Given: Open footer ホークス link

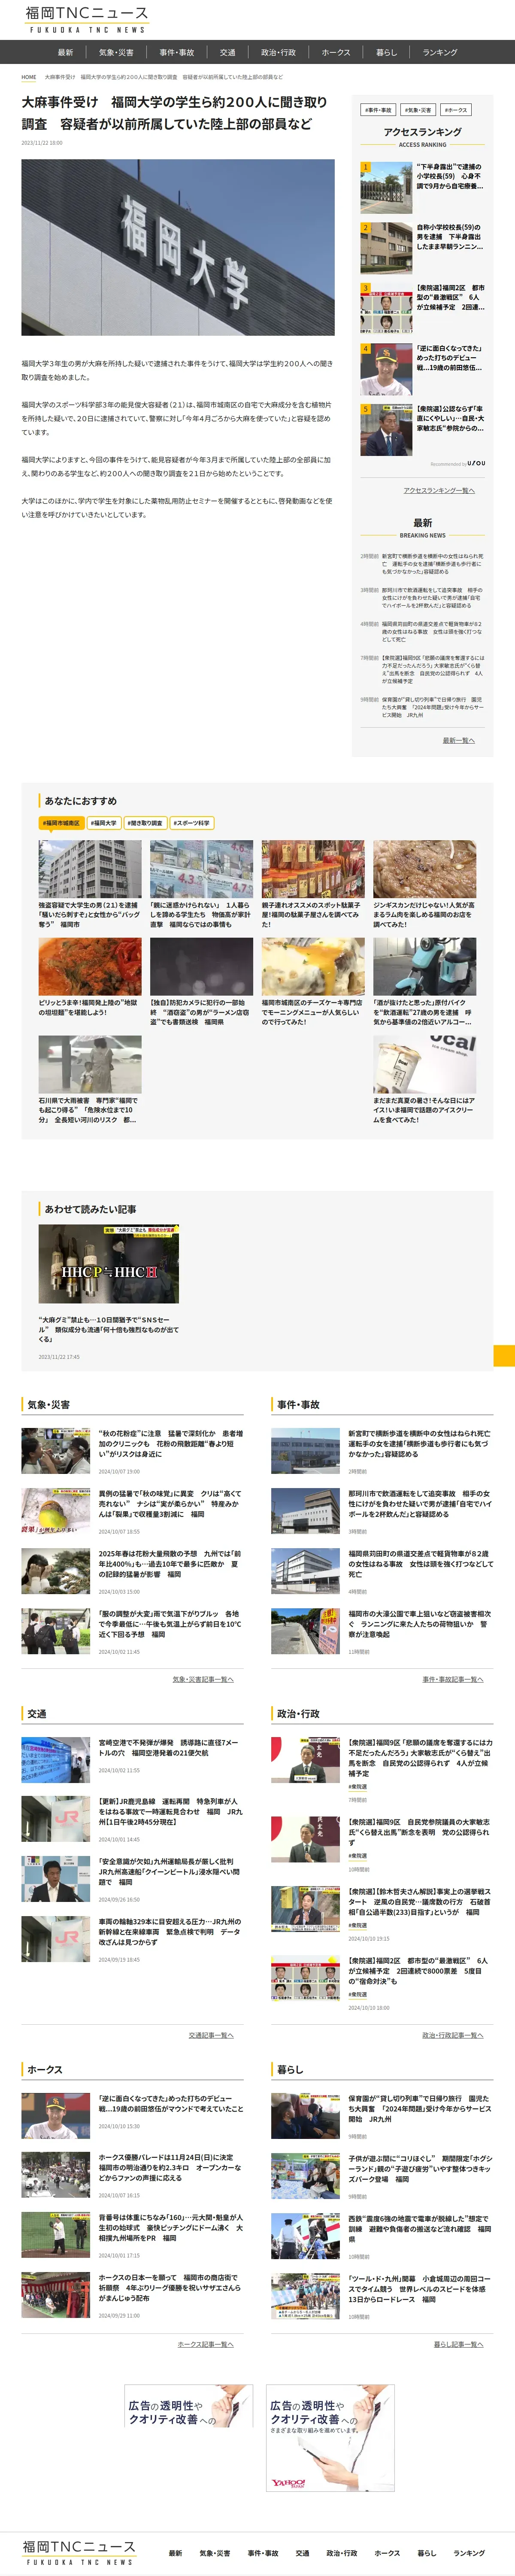Looking at the screenshot, I should 387,2553.
